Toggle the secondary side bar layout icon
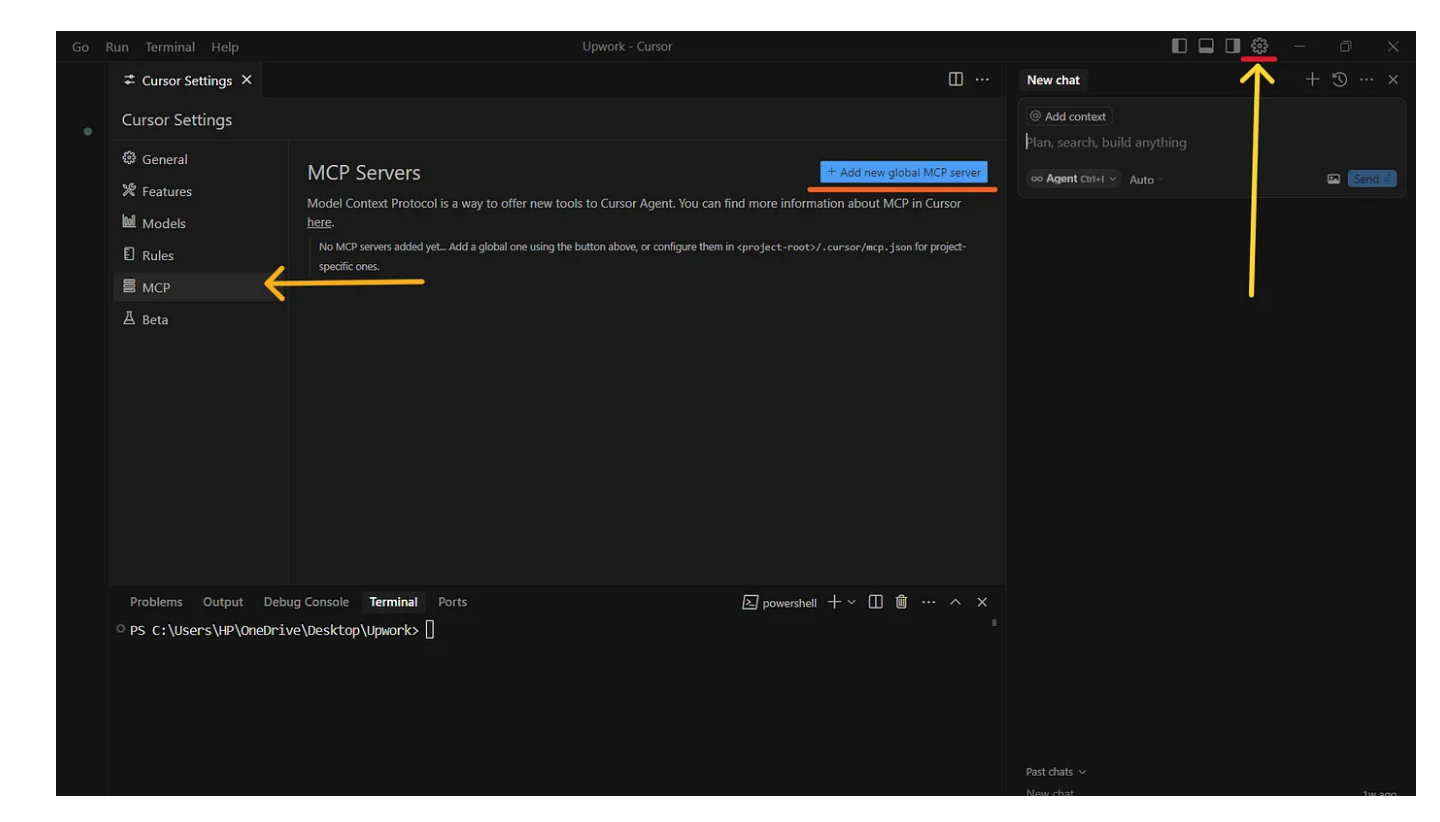 (x=1233, y=46)
